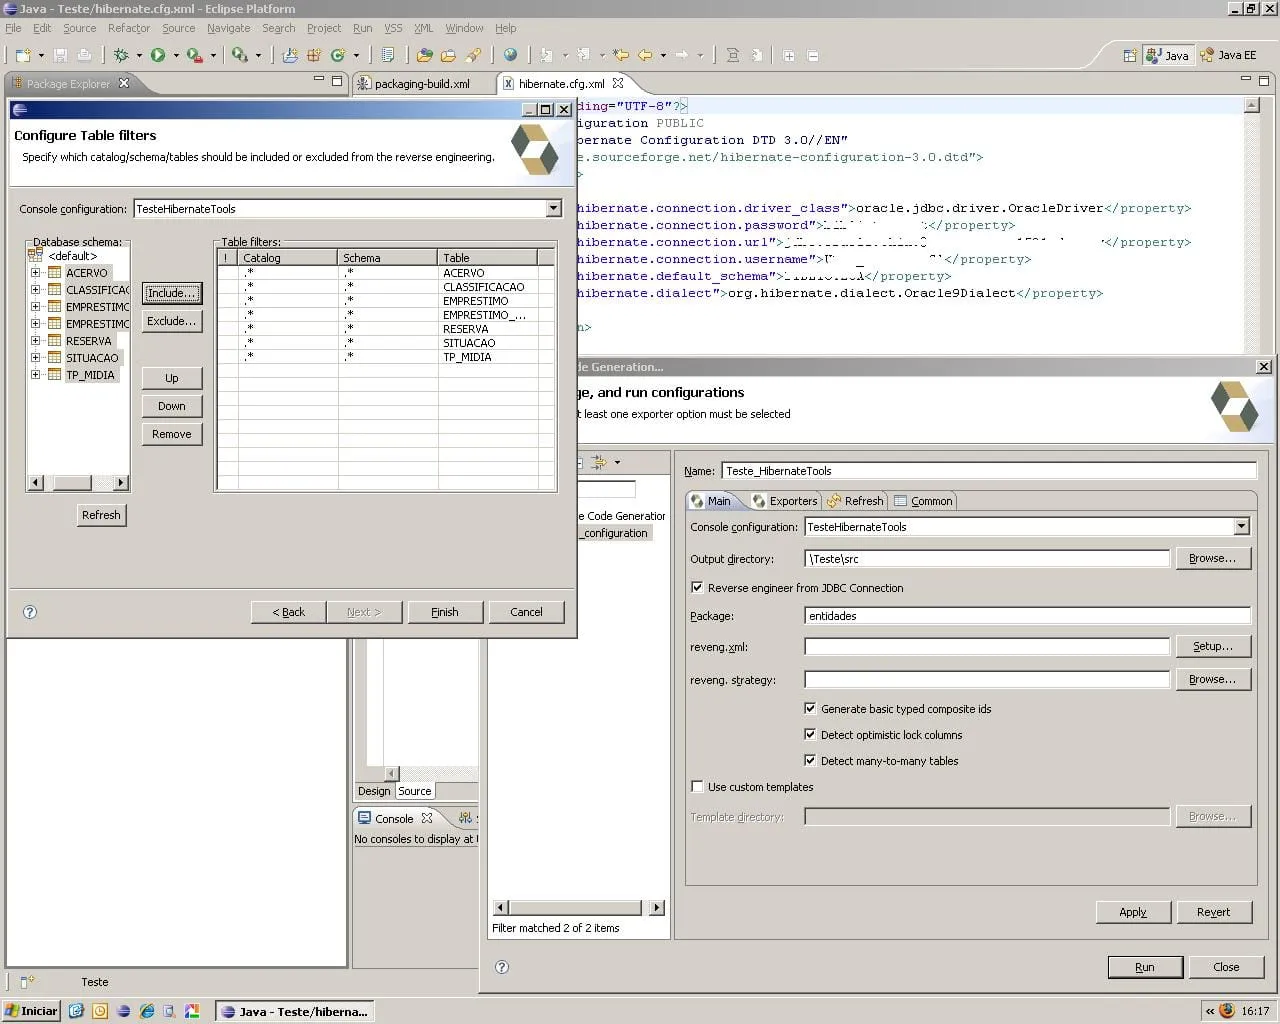
Task: Expand the ACERVO table tree node
Action: coord(36,273)
